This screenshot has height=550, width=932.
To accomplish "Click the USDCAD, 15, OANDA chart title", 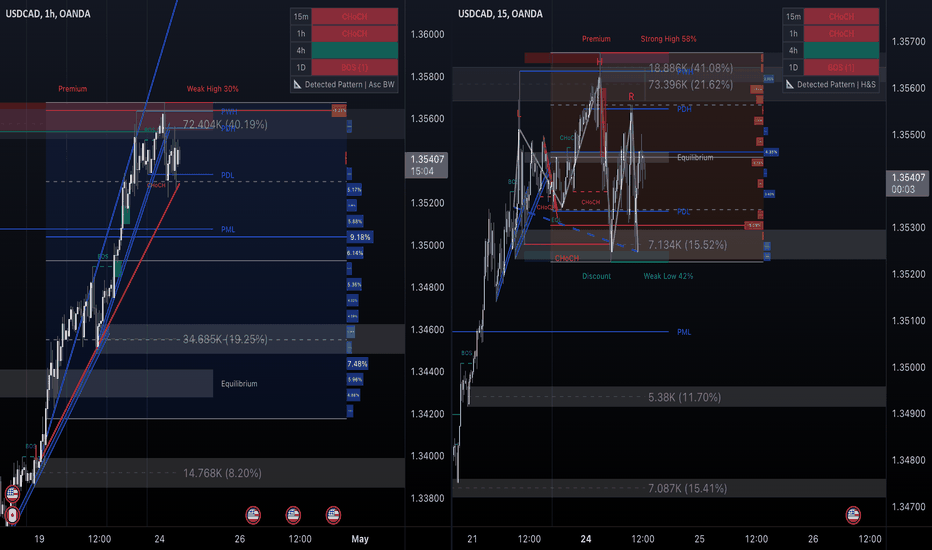I will [x=500, y=14].
